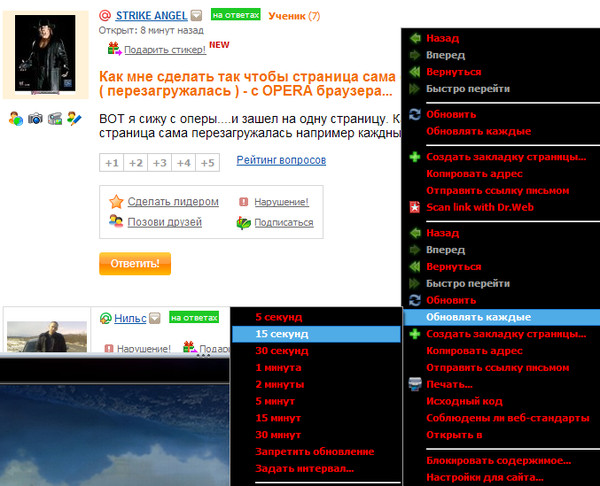This screenshot has height=486, width=600.
Task: Open 'Настройки для сайта...'
Action: pos(485,478)
